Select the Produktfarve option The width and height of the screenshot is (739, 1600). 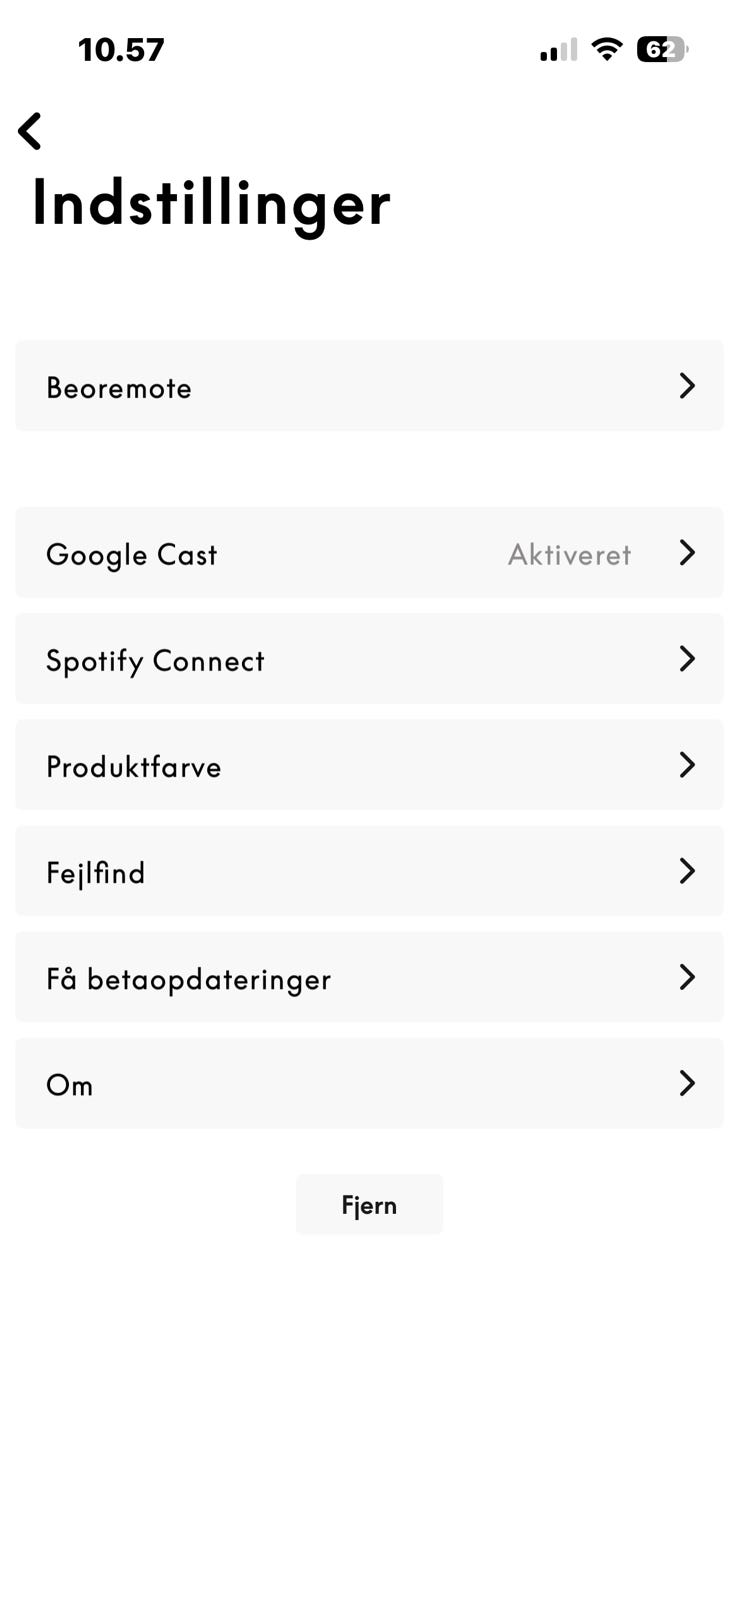point(134,766)
